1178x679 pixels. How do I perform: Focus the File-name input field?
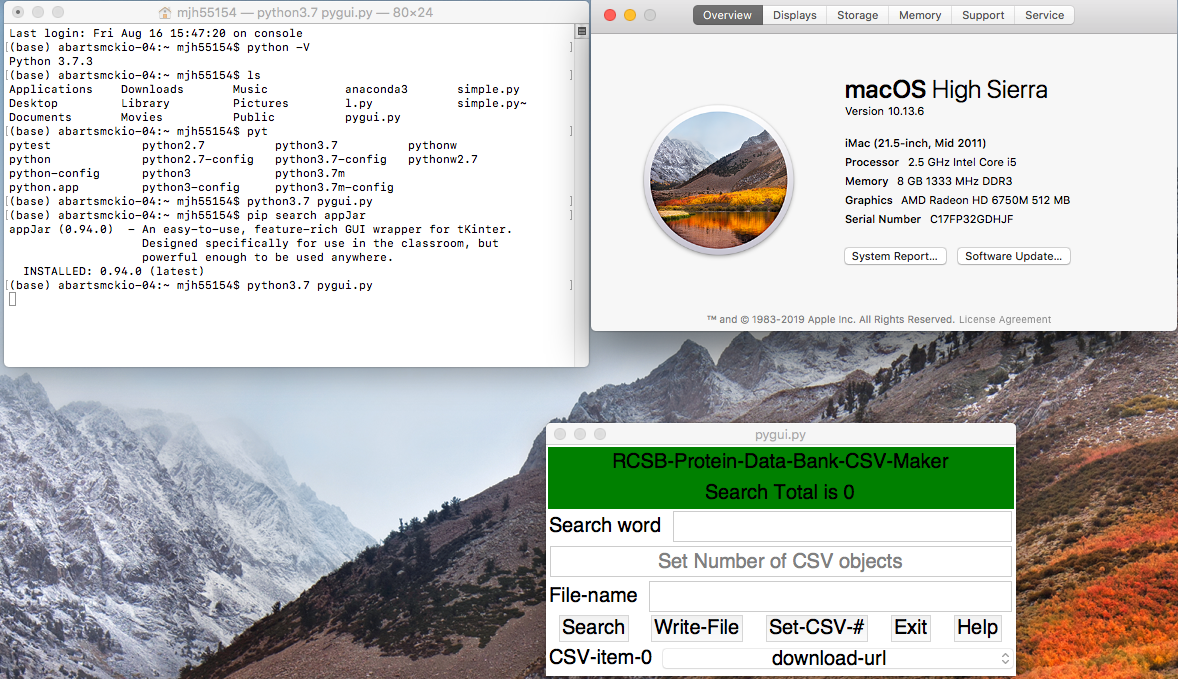(x=830, y=596)
